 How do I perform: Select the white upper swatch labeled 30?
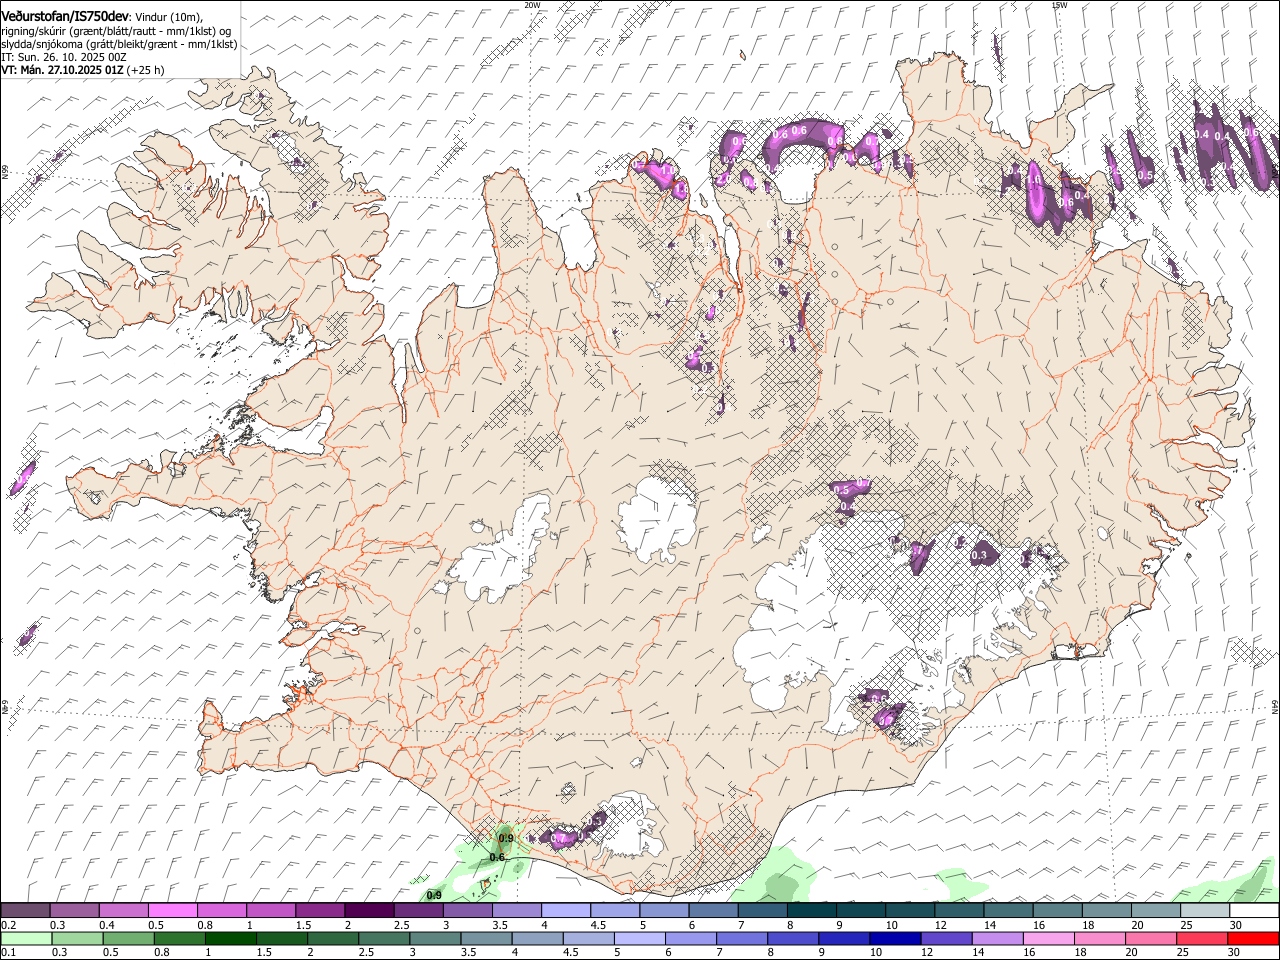tap(1255, 911)
